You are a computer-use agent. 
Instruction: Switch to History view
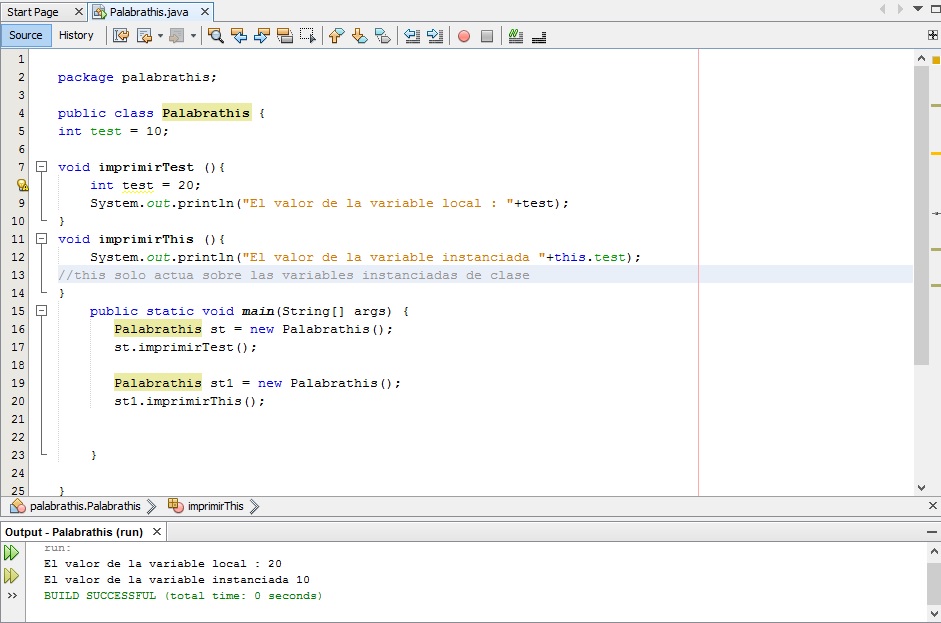click(76, 35)
